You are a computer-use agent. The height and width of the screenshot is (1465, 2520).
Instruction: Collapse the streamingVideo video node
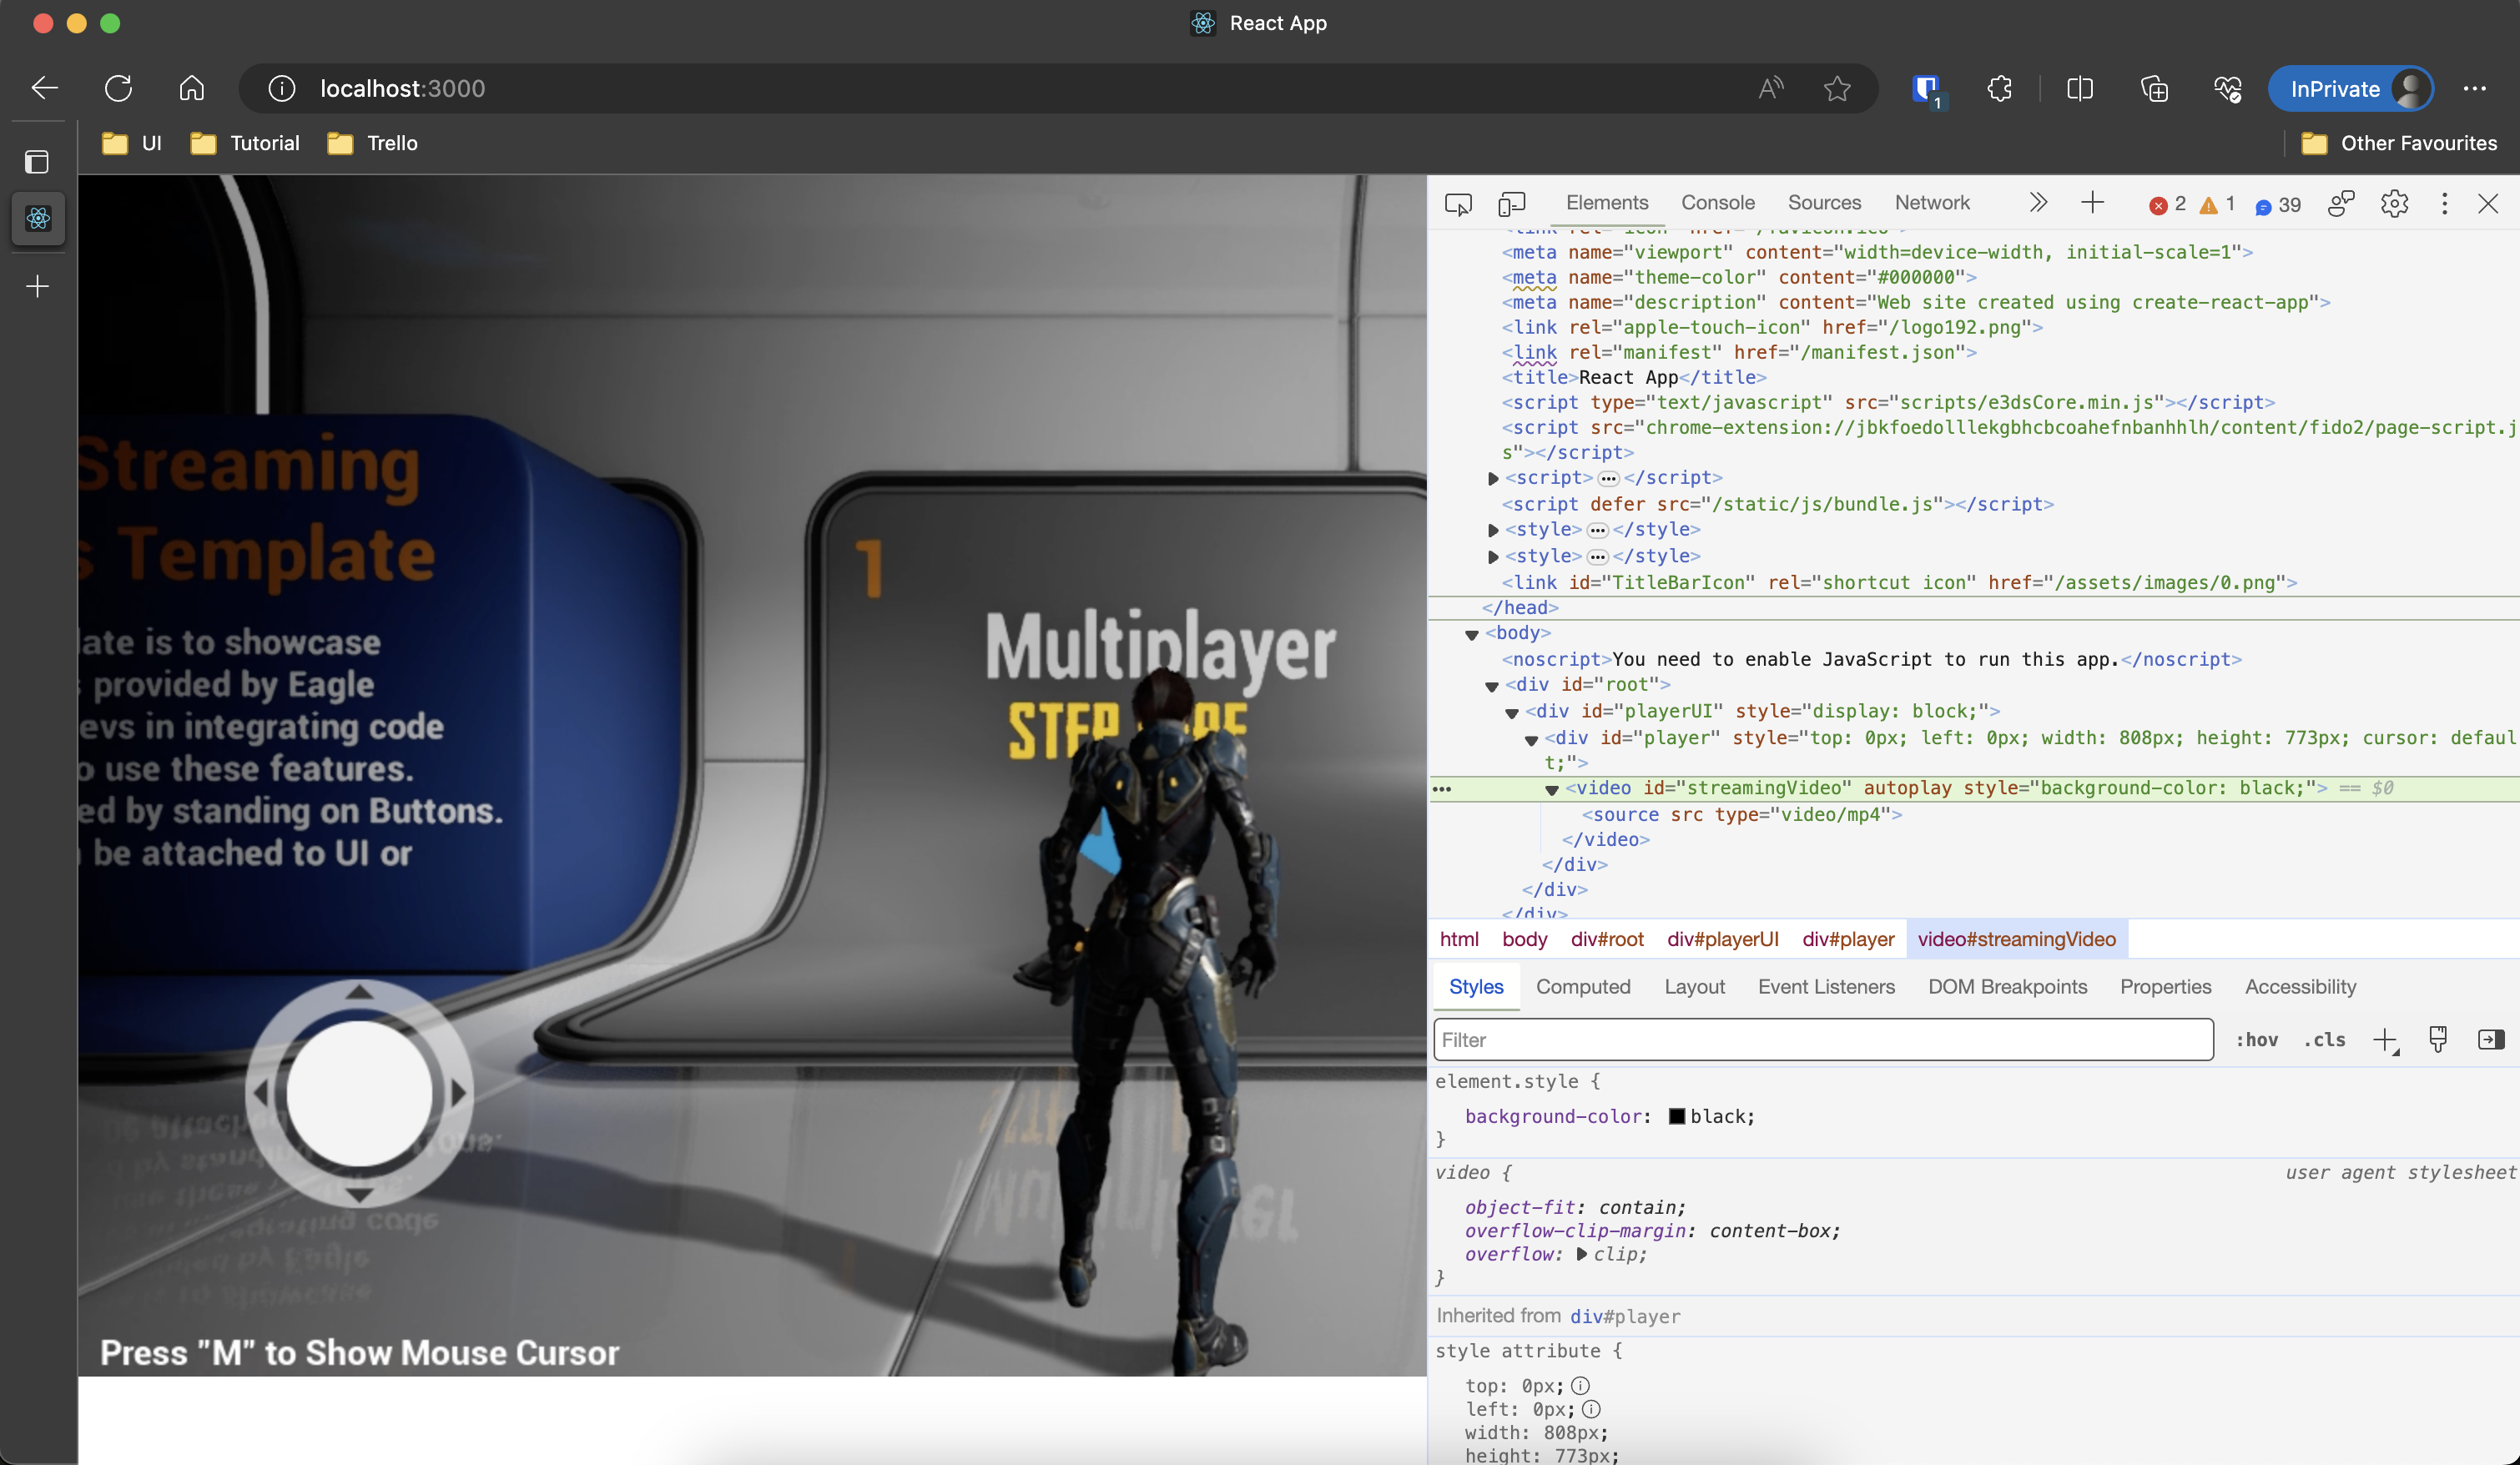(x=1552, y=789)
